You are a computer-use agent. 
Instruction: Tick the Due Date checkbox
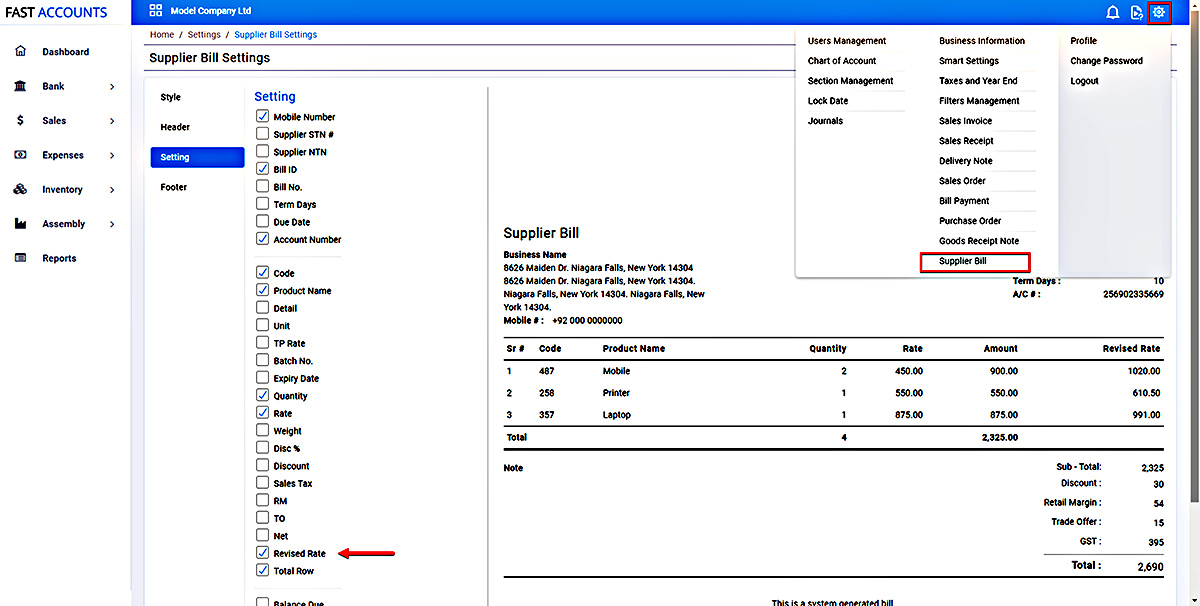point(263,221)
